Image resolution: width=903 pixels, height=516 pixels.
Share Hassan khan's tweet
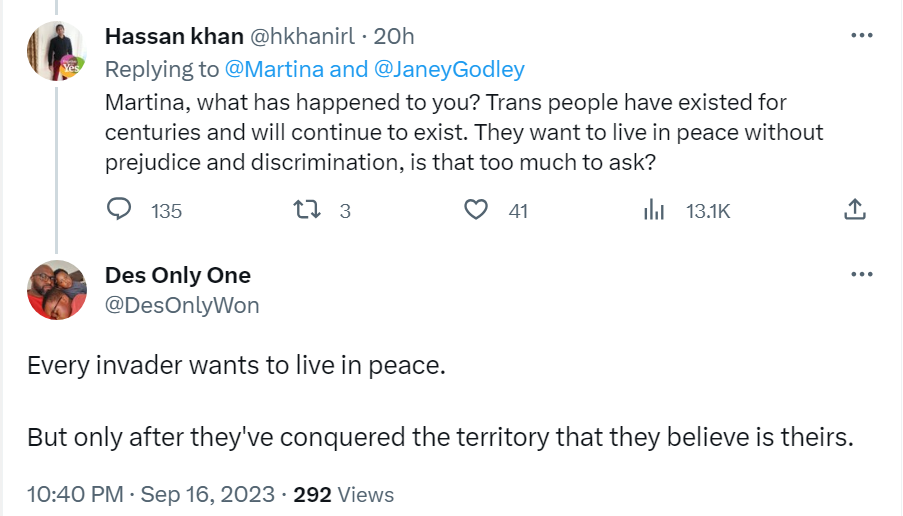point(854,210)
